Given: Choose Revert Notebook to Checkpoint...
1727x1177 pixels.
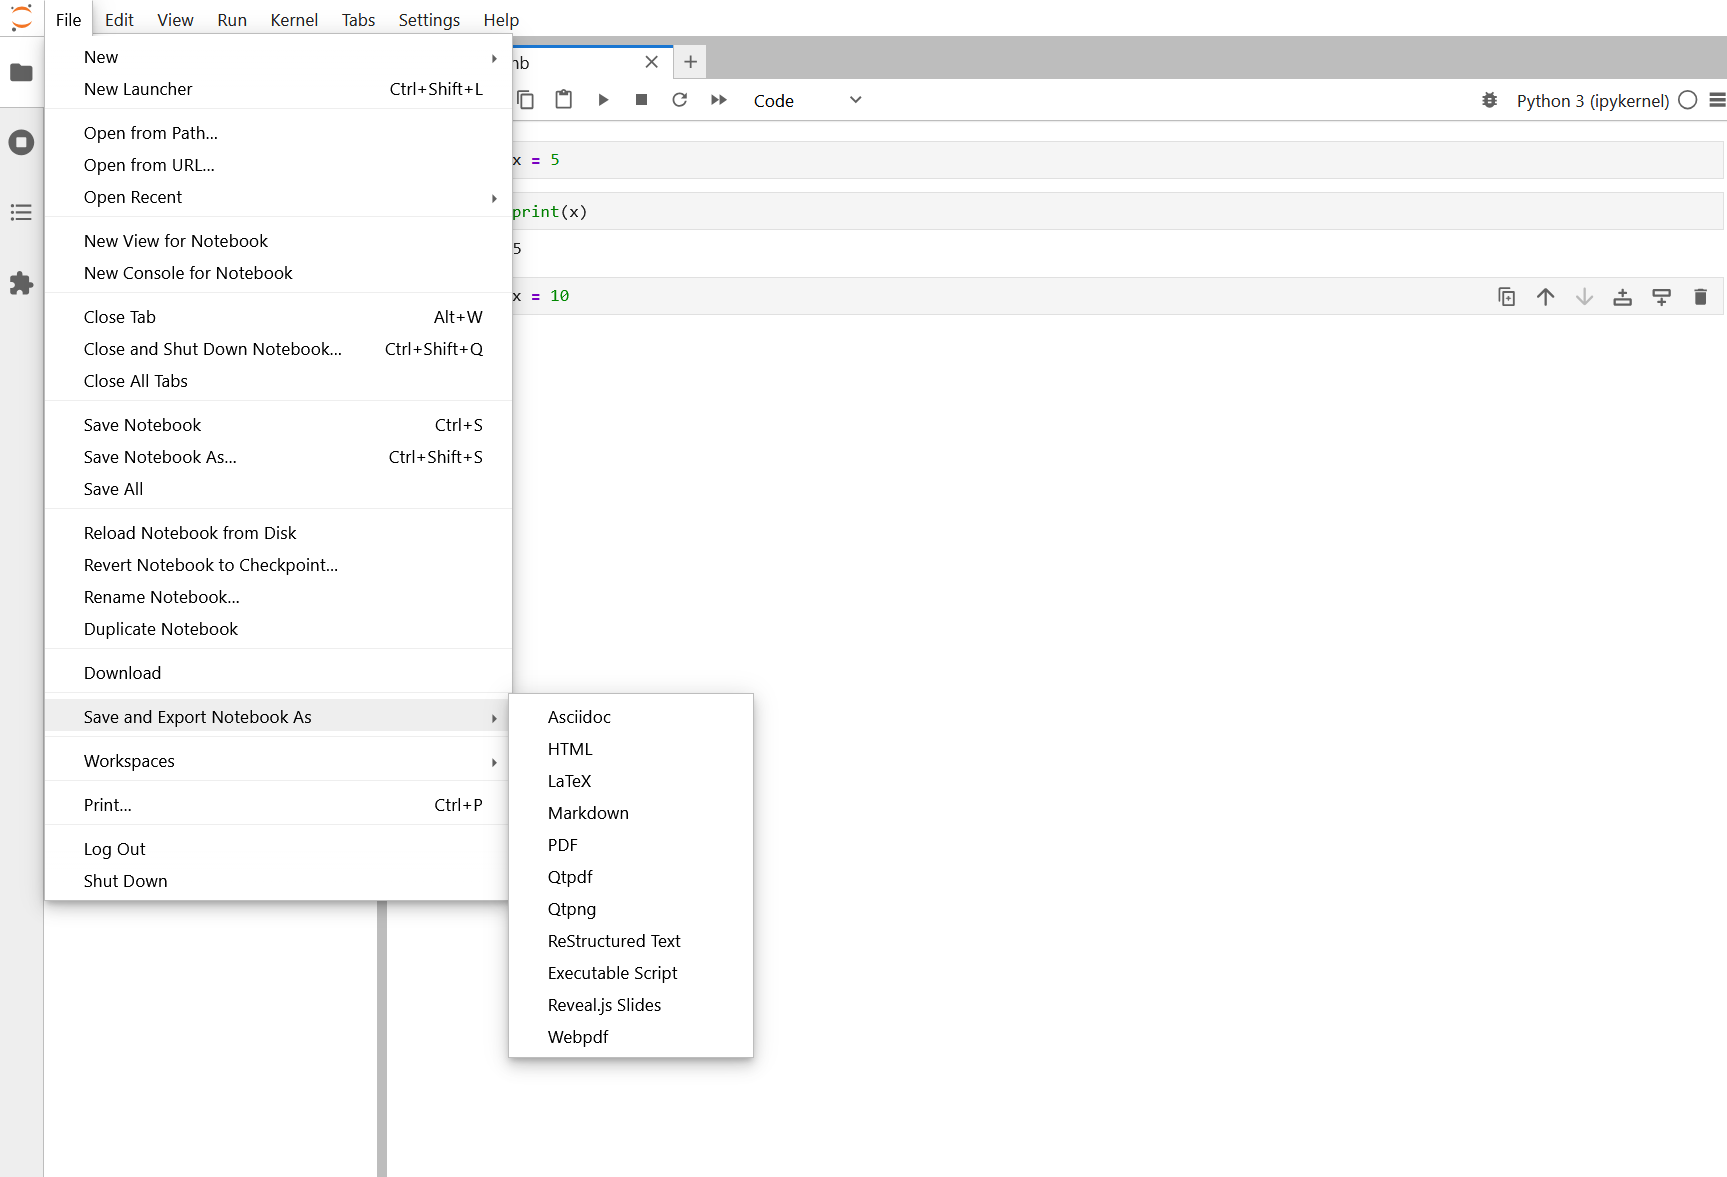Looking at the screenshot, I should (x=278, y=565).
